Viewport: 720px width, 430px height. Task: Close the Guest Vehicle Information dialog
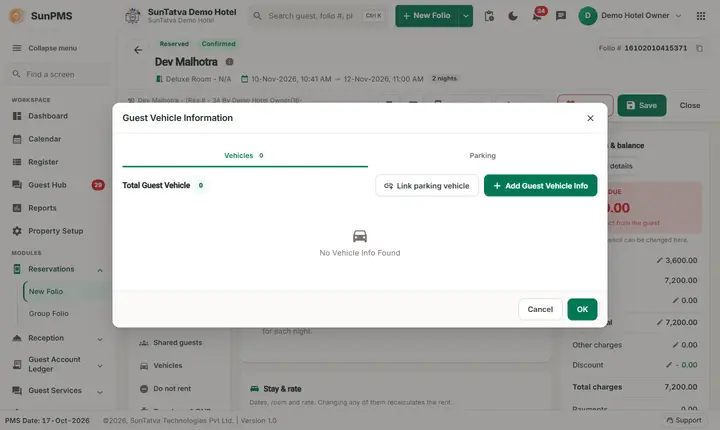pos(590,118)
